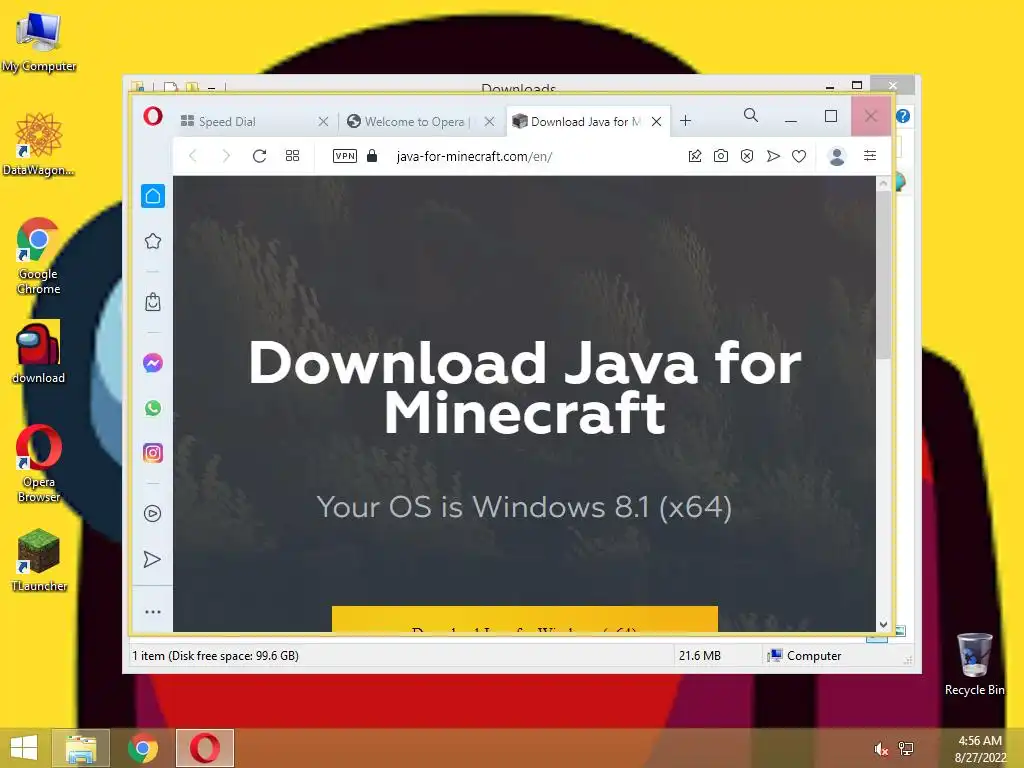
Task: Select My Computer desktop icon
Action: [x=39, y=42]
